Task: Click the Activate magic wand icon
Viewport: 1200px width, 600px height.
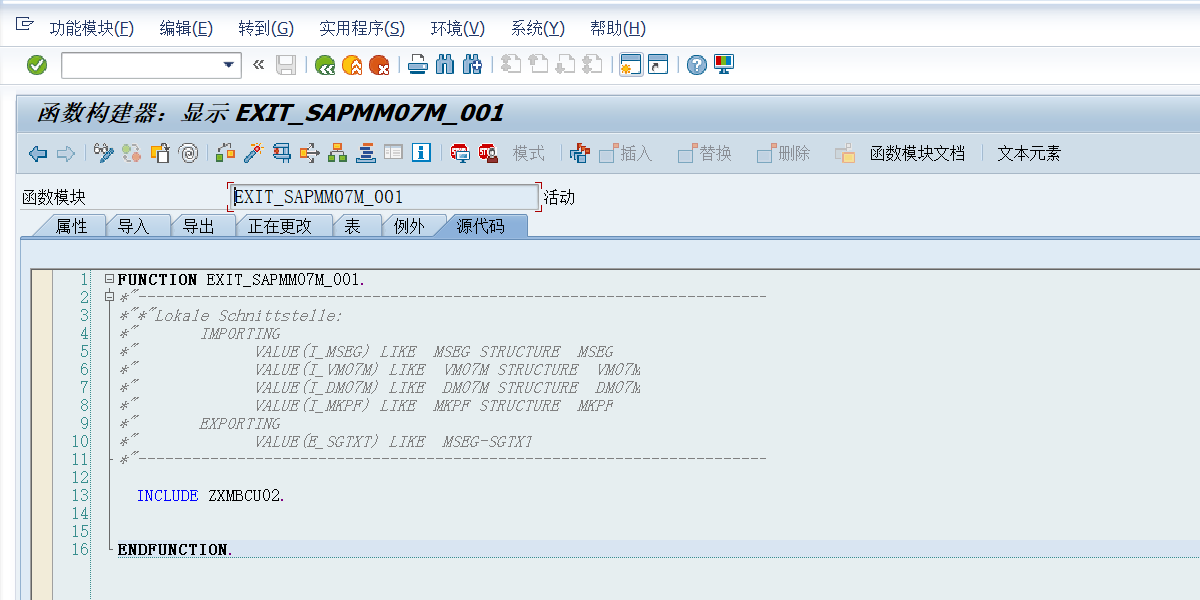Action: point(254,153)
